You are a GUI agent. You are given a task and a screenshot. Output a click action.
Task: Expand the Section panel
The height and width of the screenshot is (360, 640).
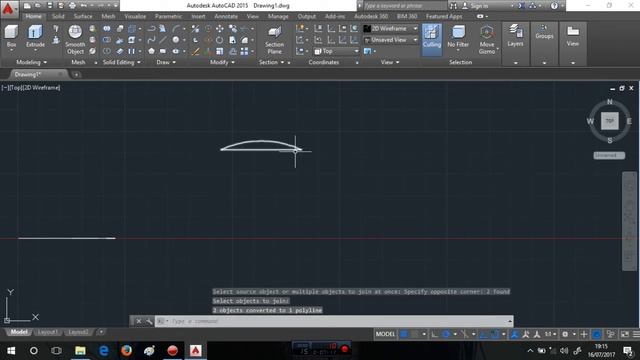[x=271, y=62]
